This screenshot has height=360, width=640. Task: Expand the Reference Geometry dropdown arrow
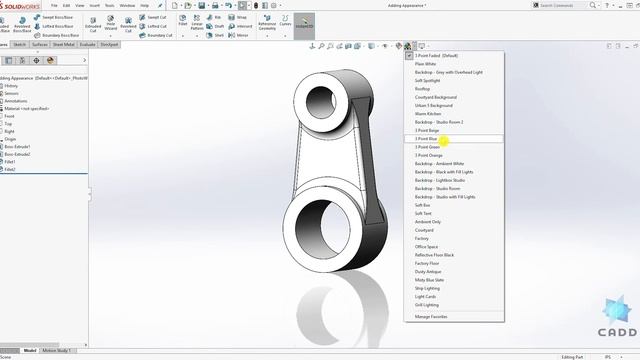[x=267, y=36]
